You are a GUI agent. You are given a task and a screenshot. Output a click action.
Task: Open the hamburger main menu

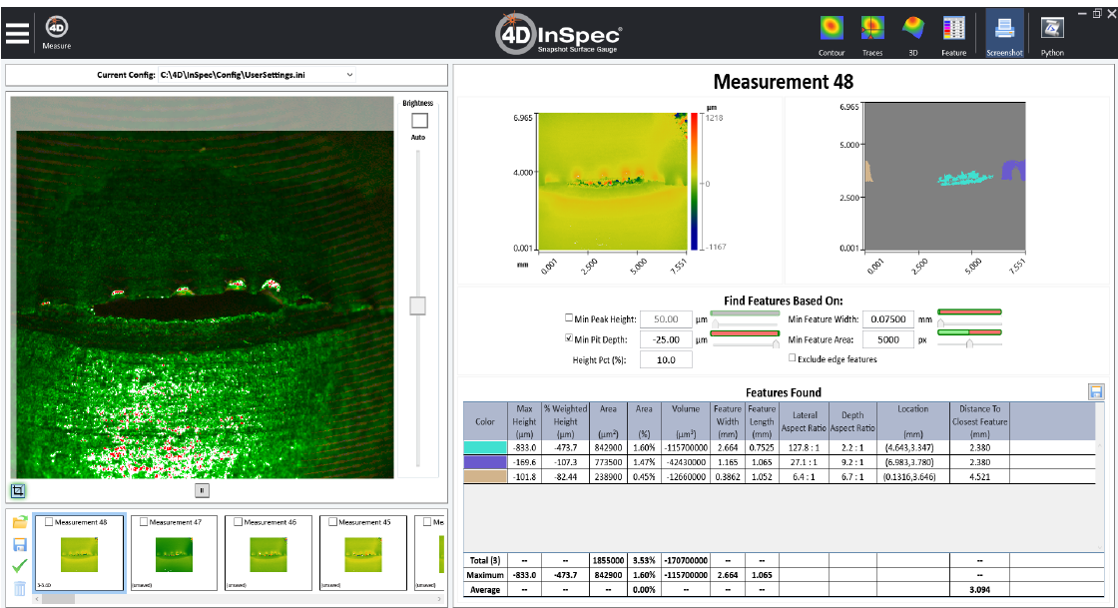coord(17,32)
